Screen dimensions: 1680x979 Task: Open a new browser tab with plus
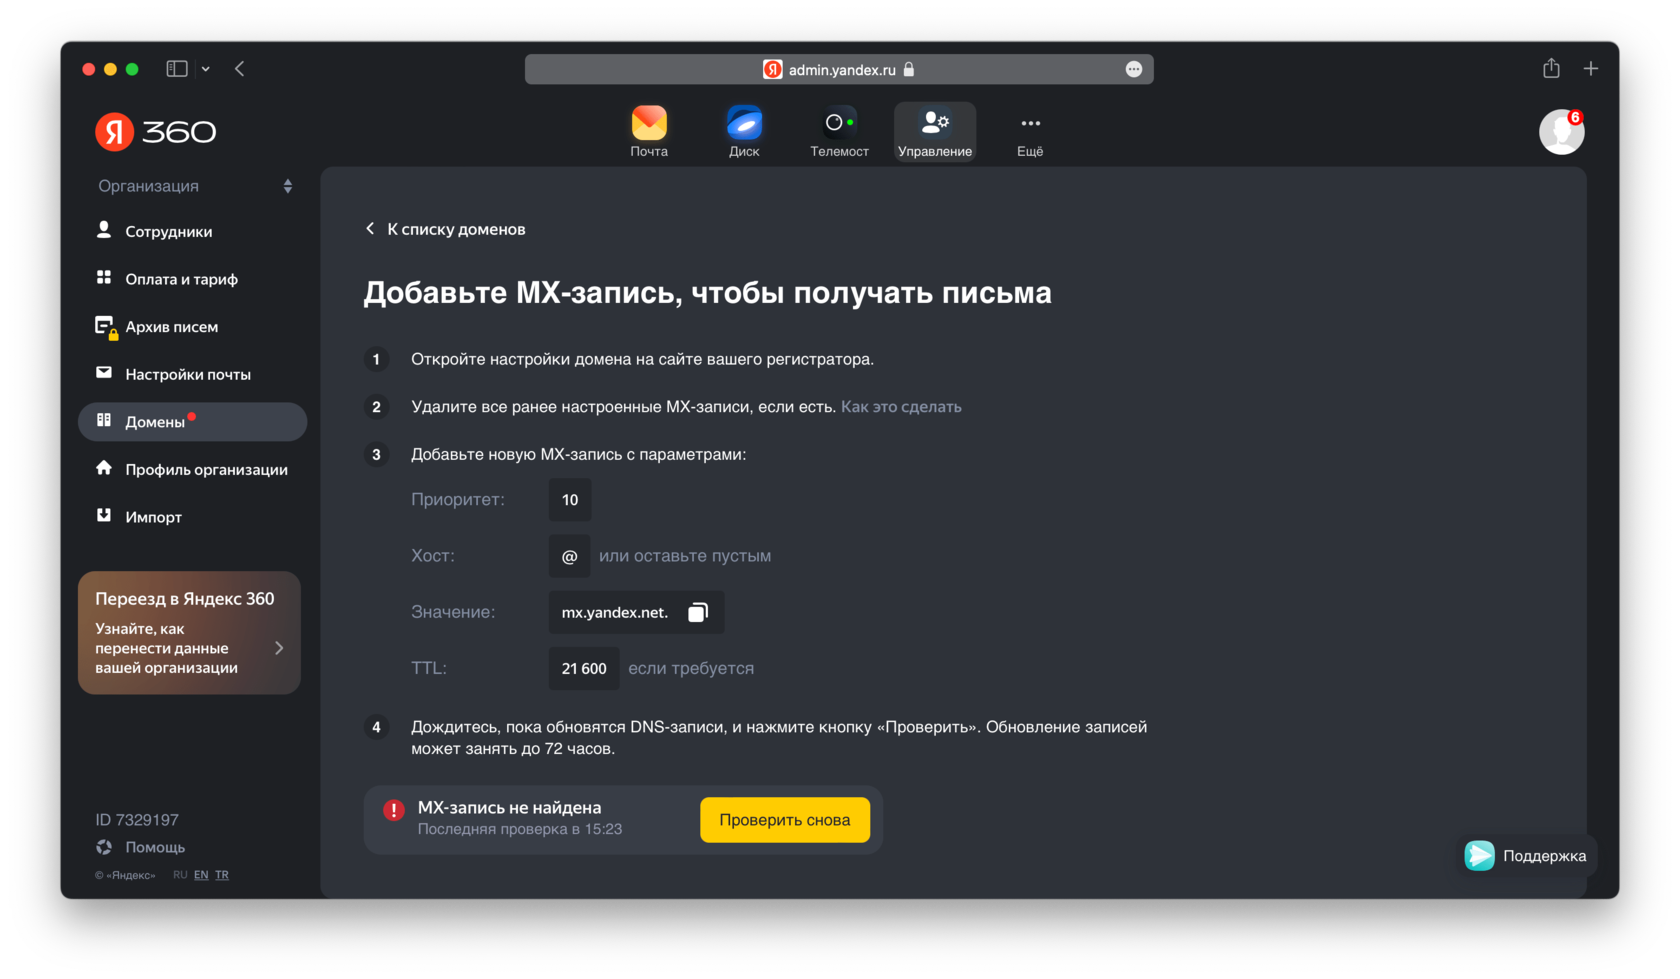[x=1591, y=68]
